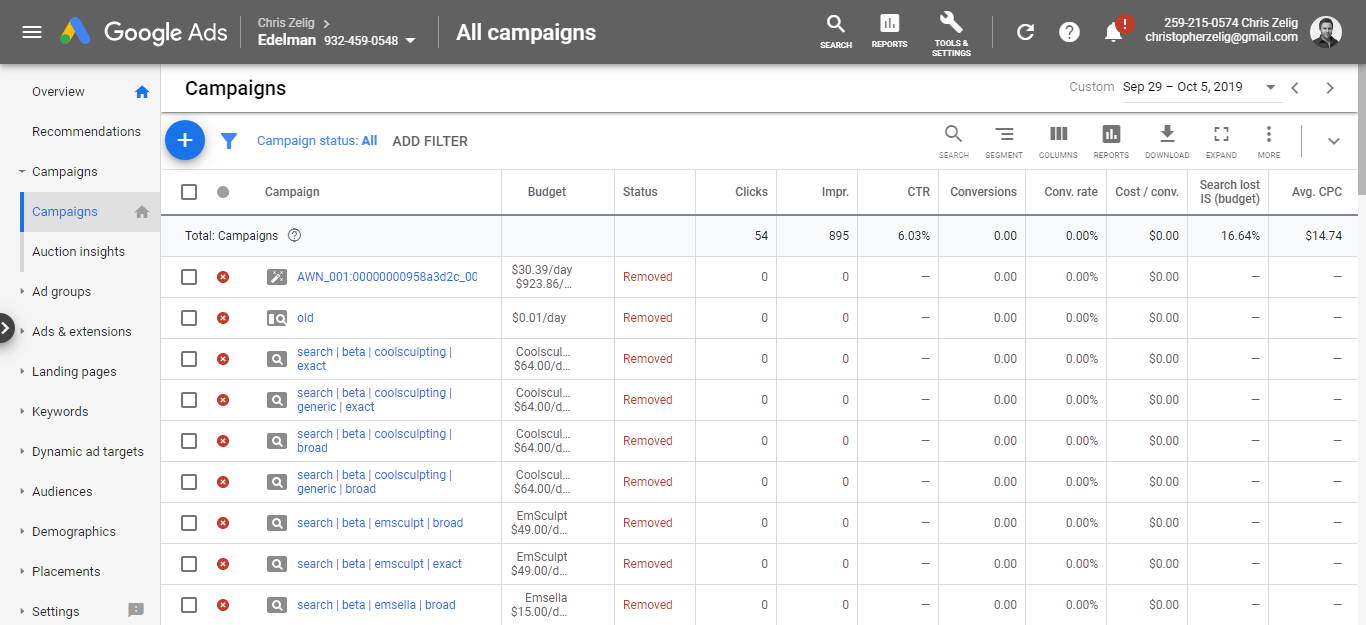
Task: Refresh data with the reload icon
Action: 1025,32
